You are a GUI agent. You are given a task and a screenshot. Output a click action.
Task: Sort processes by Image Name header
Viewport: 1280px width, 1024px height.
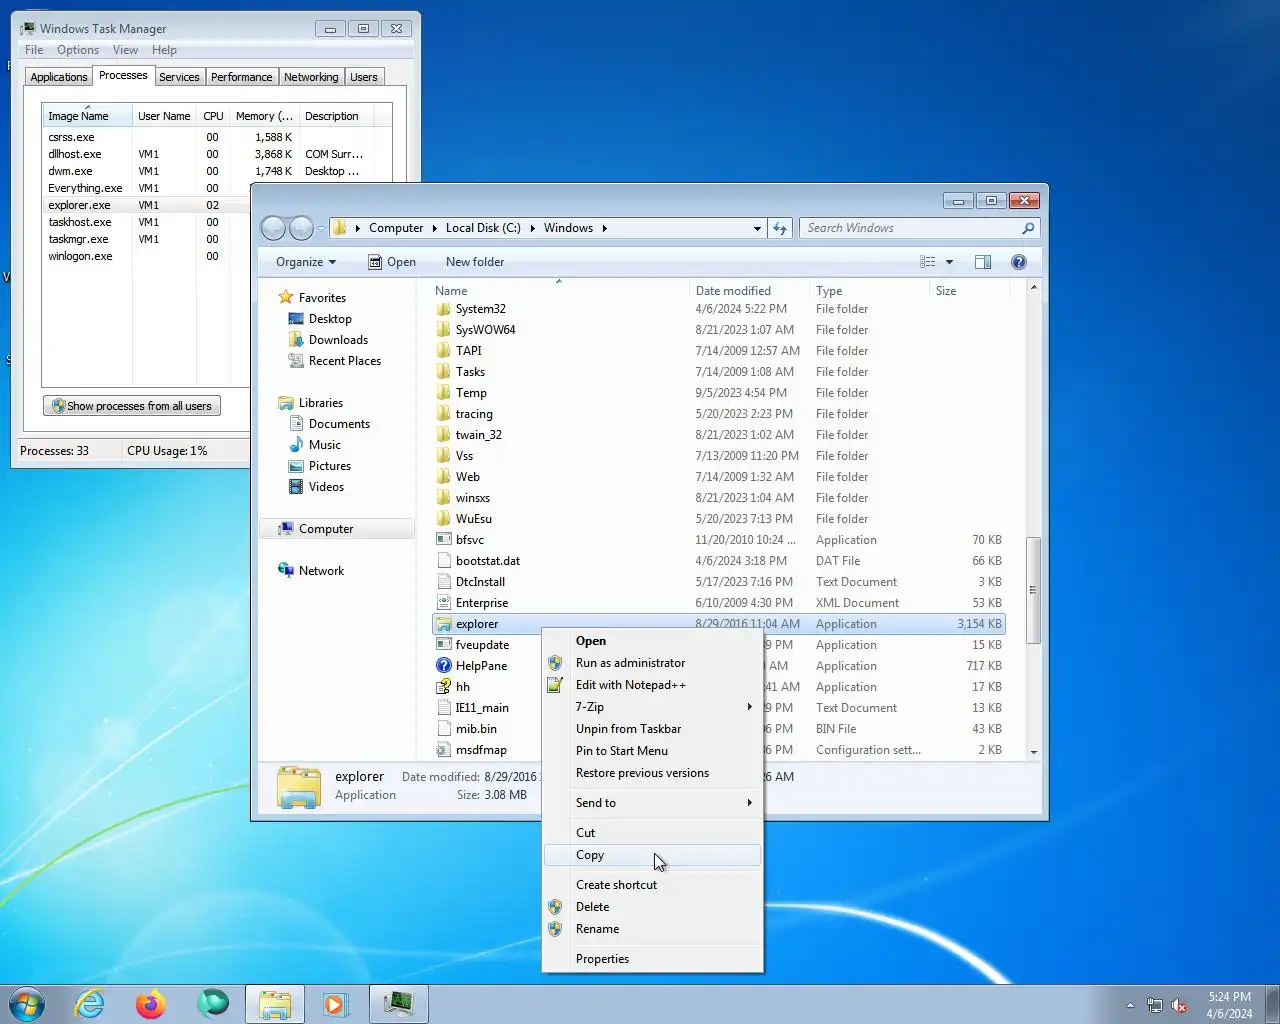point(87,116)
